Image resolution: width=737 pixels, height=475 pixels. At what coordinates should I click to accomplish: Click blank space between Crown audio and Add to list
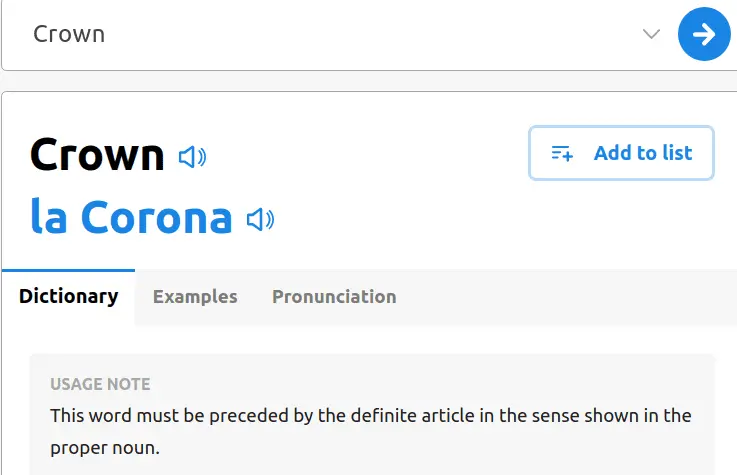point(370,157)
